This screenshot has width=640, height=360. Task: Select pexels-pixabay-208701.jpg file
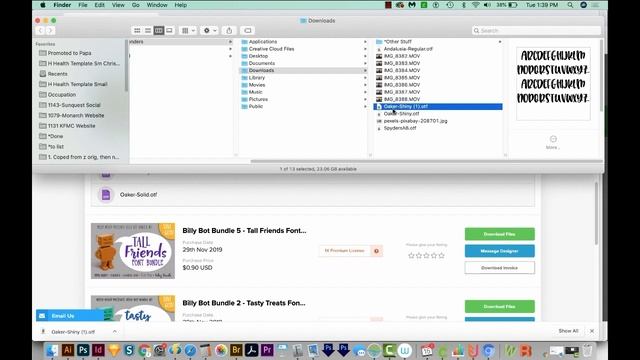tap(415, 121)
